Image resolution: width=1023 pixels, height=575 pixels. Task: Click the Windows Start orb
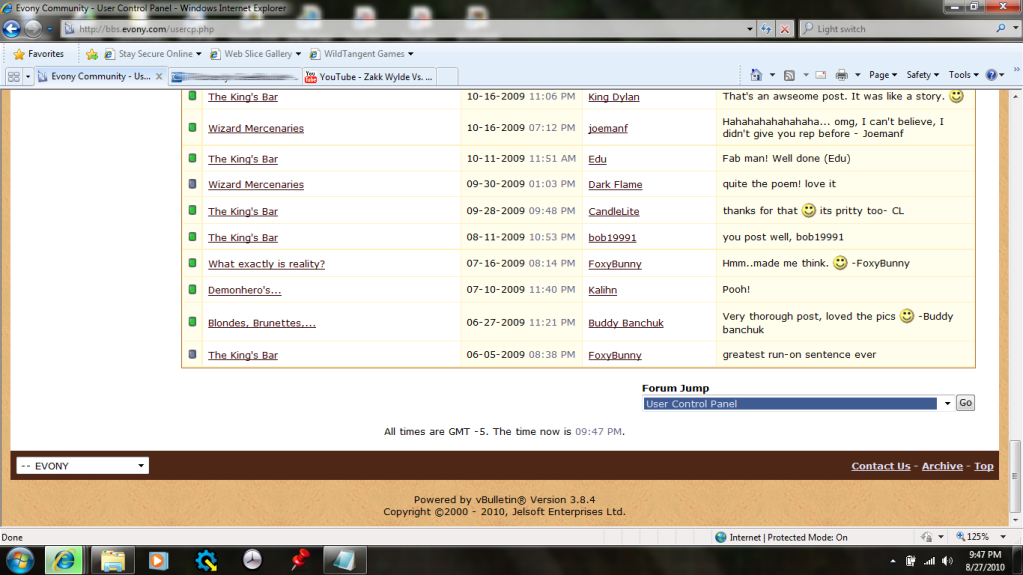[x=21, y=559]
